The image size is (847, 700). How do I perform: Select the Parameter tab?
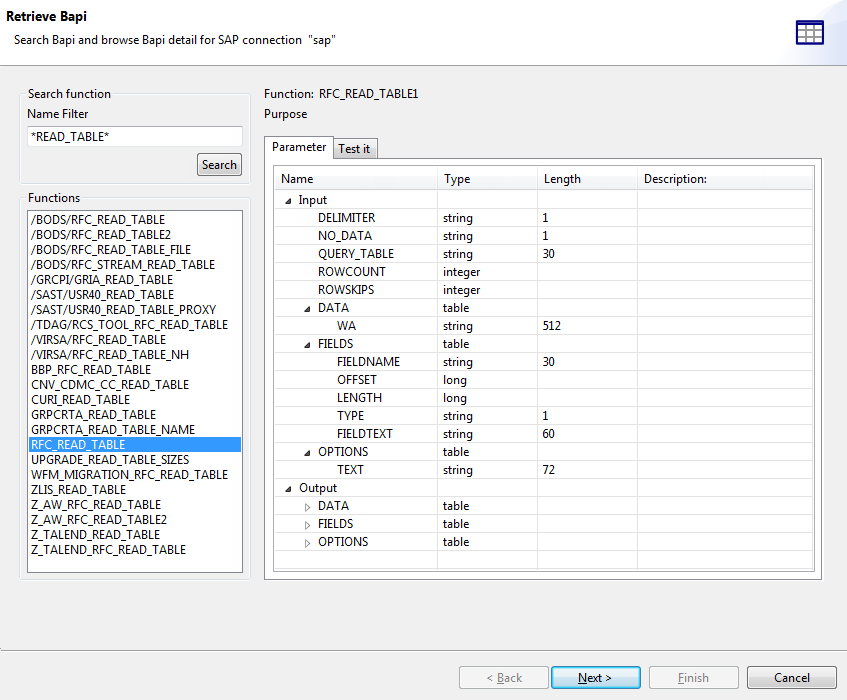299,147
